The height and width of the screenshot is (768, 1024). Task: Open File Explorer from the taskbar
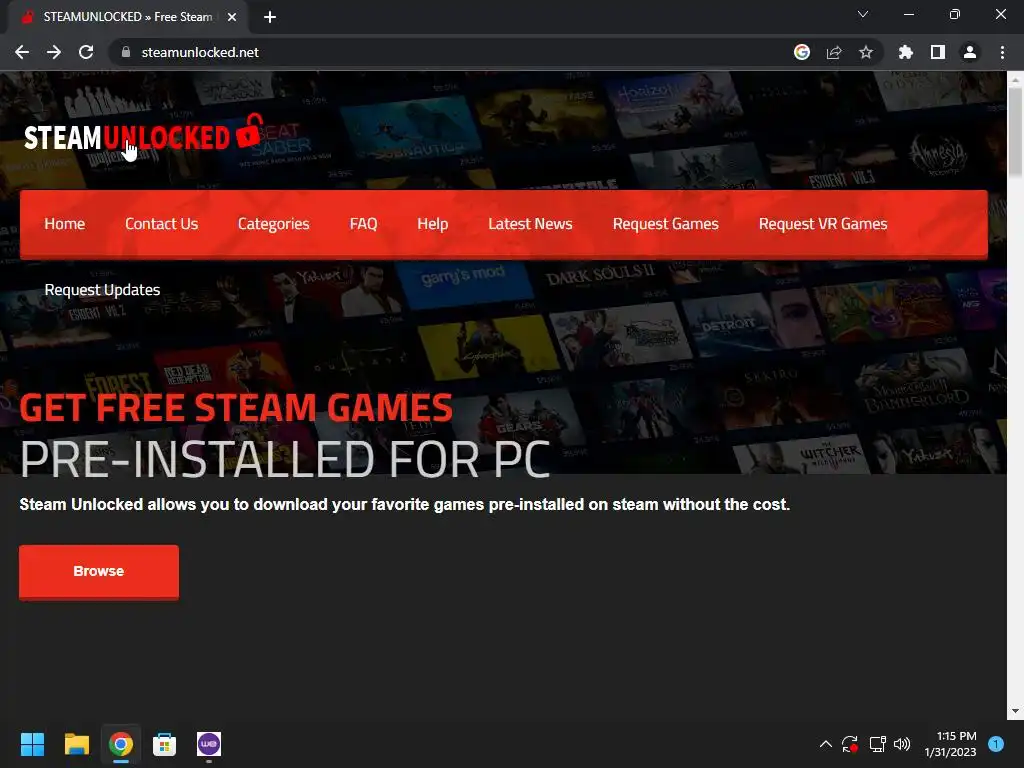tap(76, 744)
